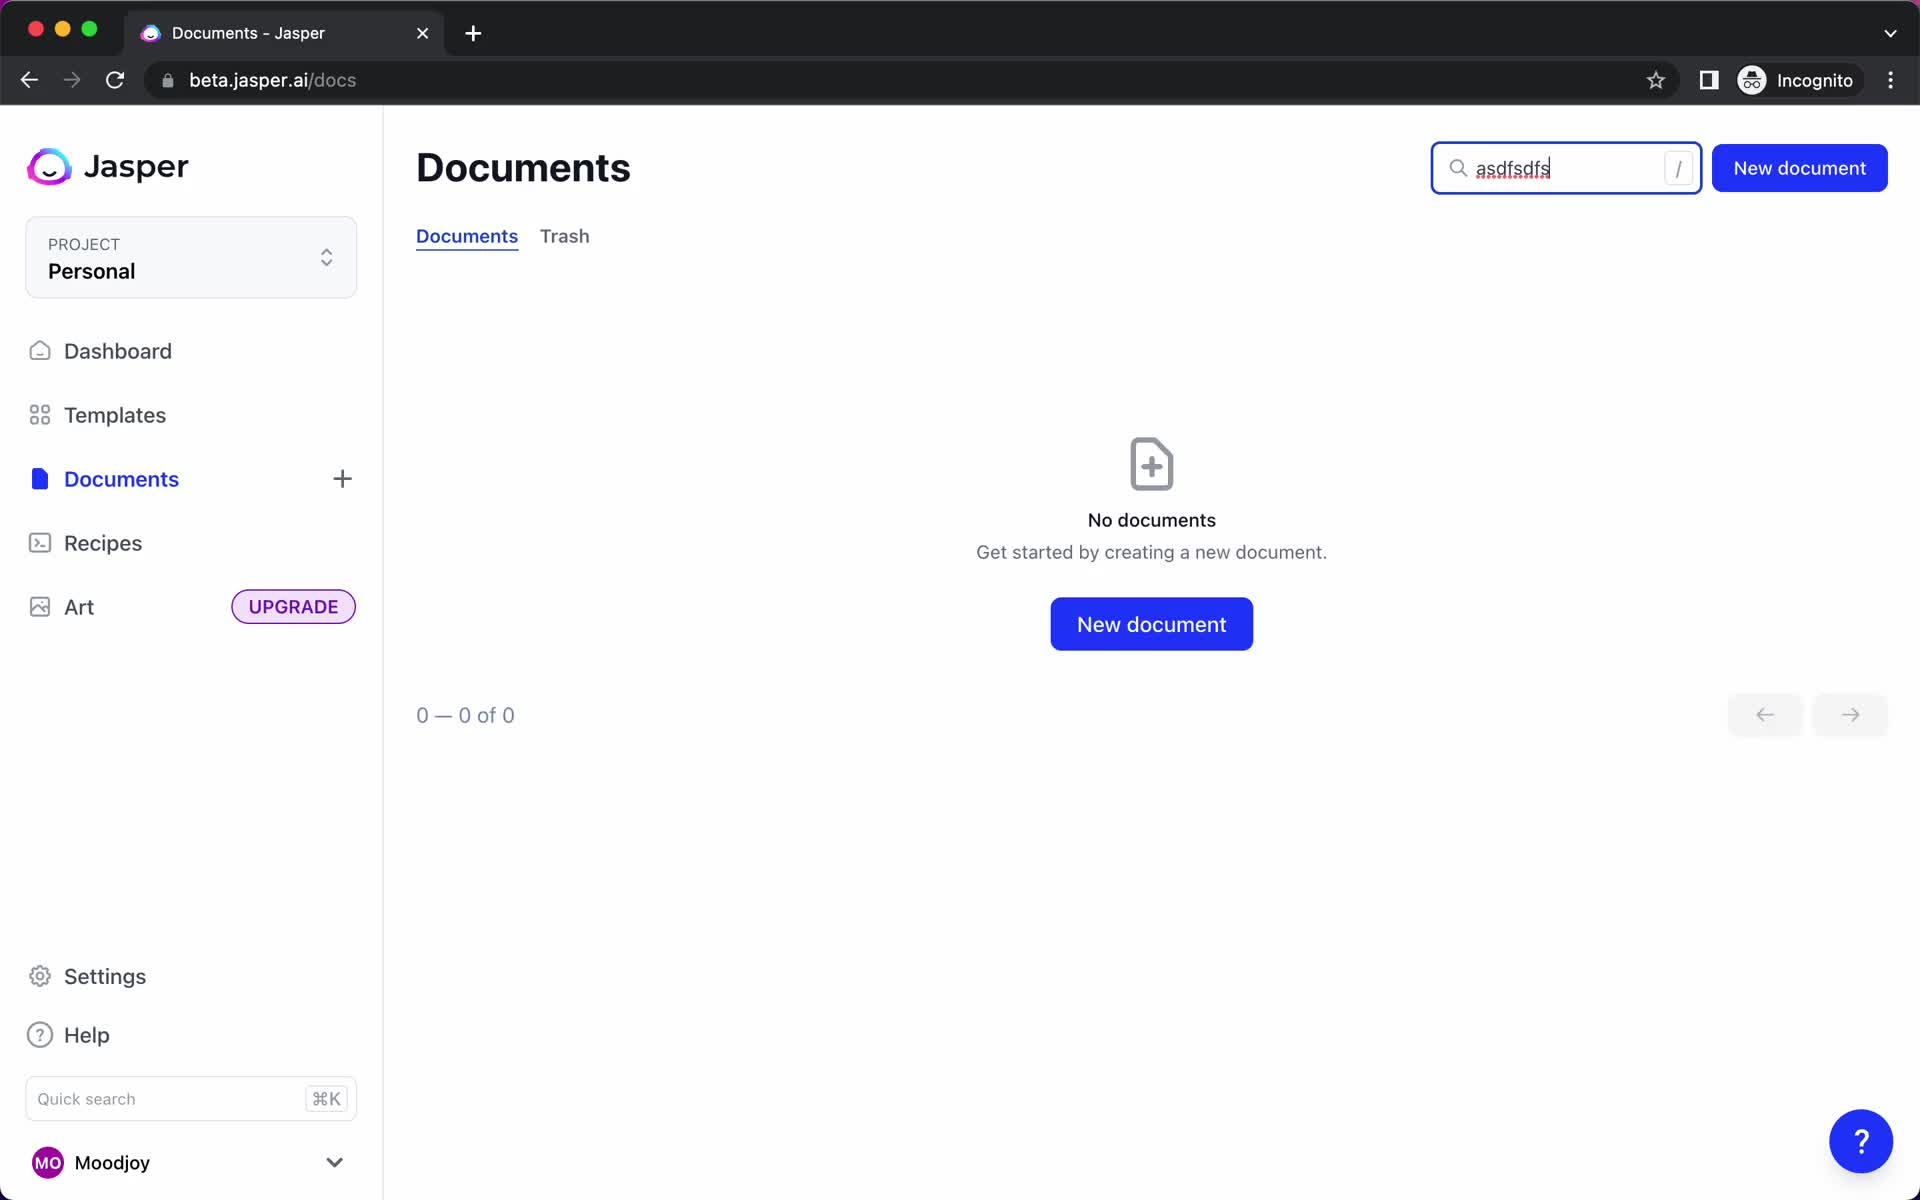The image size is (1920, 1200).
Task: Click the UPGRADE button for Art
Action: point(292,606)
